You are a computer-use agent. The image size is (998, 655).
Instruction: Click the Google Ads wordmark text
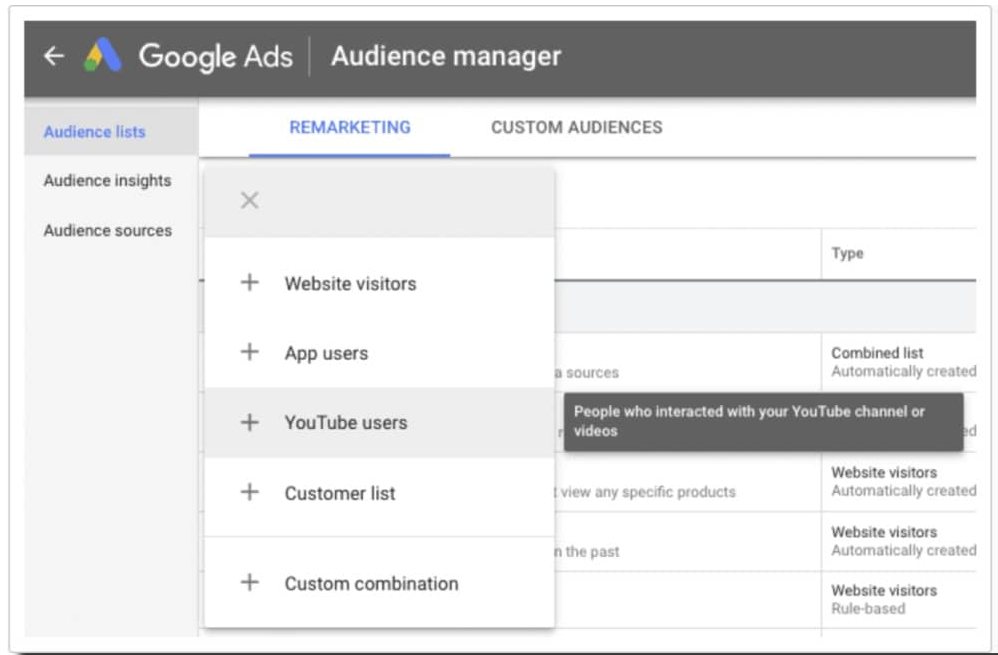(x=216, y=57)
